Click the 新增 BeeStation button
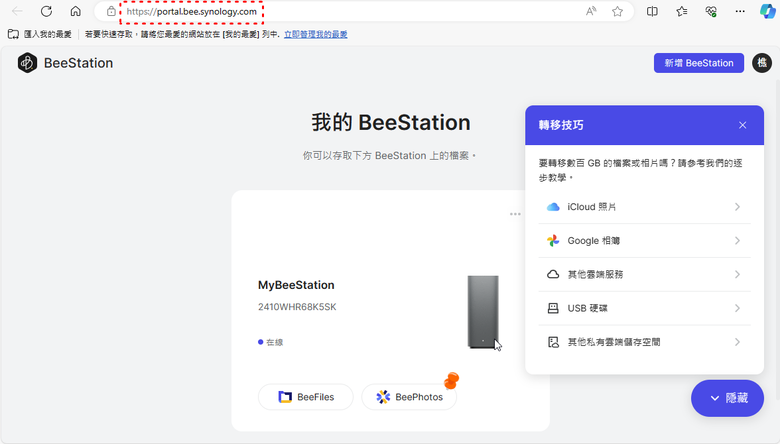This screenshot has height=444, width=780. click(698, 63)
